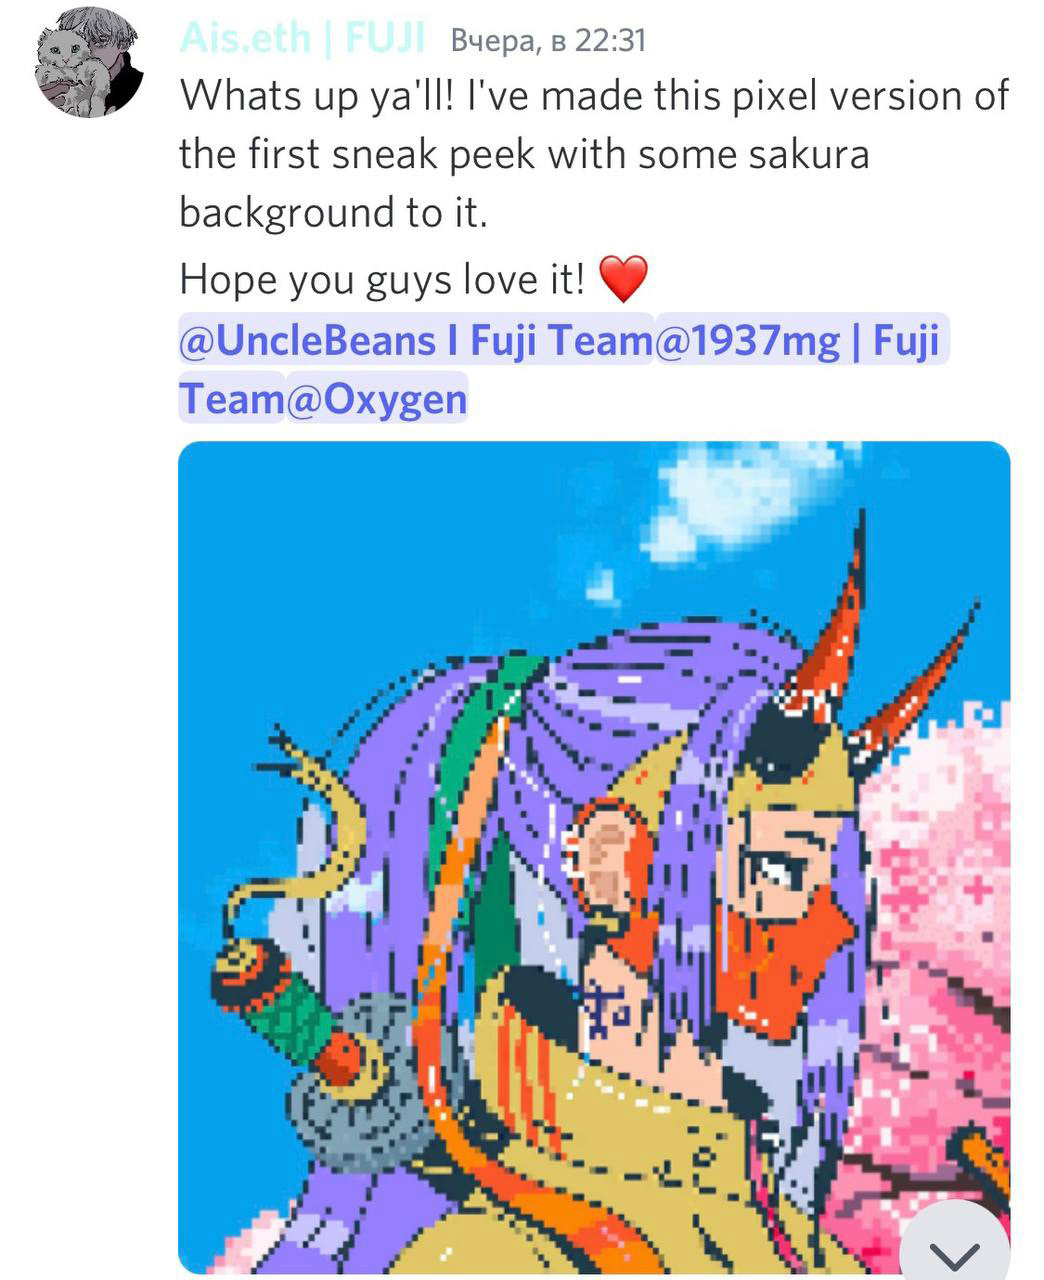This screenshot has width=1044, height=1280.
Task: Select the @Oxygen mention
Action: coord(377,399)
